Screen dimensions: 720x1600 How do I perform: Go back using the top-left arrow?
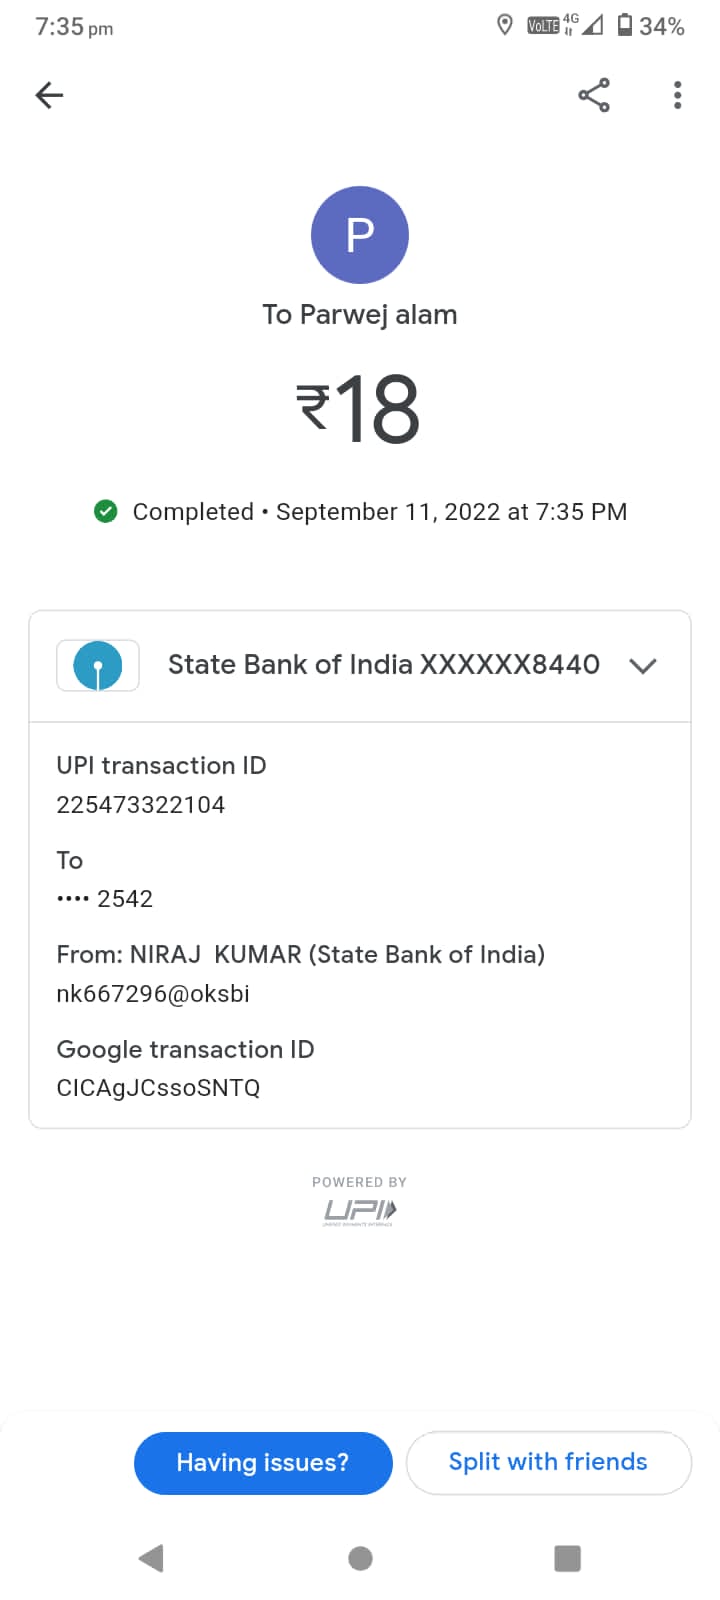coord(49,95)
